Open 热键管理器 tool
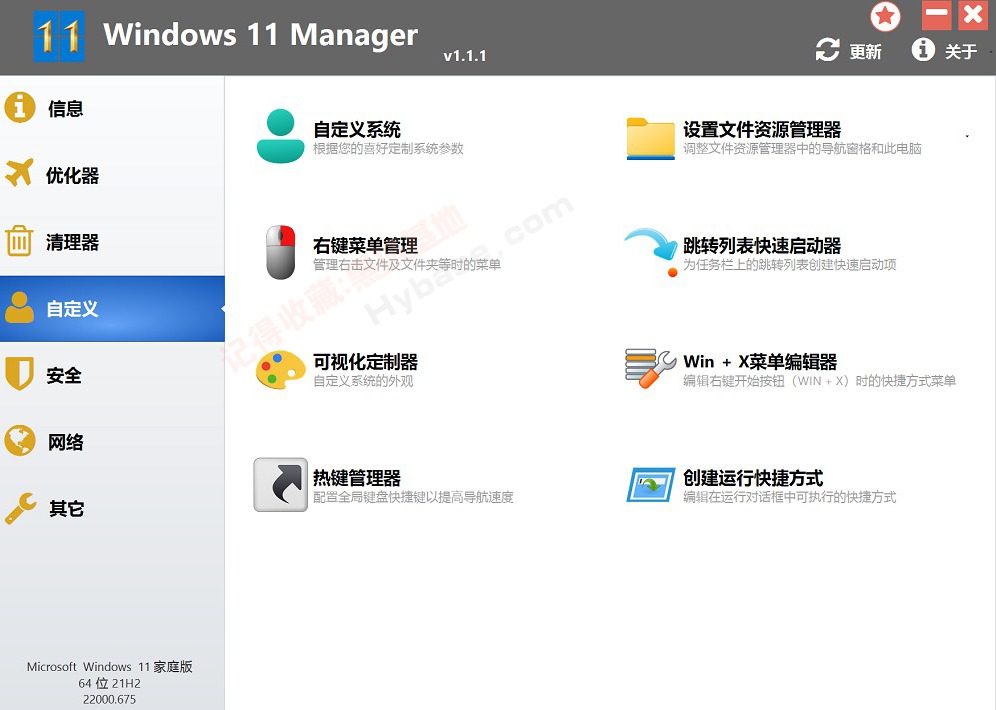 356,478
